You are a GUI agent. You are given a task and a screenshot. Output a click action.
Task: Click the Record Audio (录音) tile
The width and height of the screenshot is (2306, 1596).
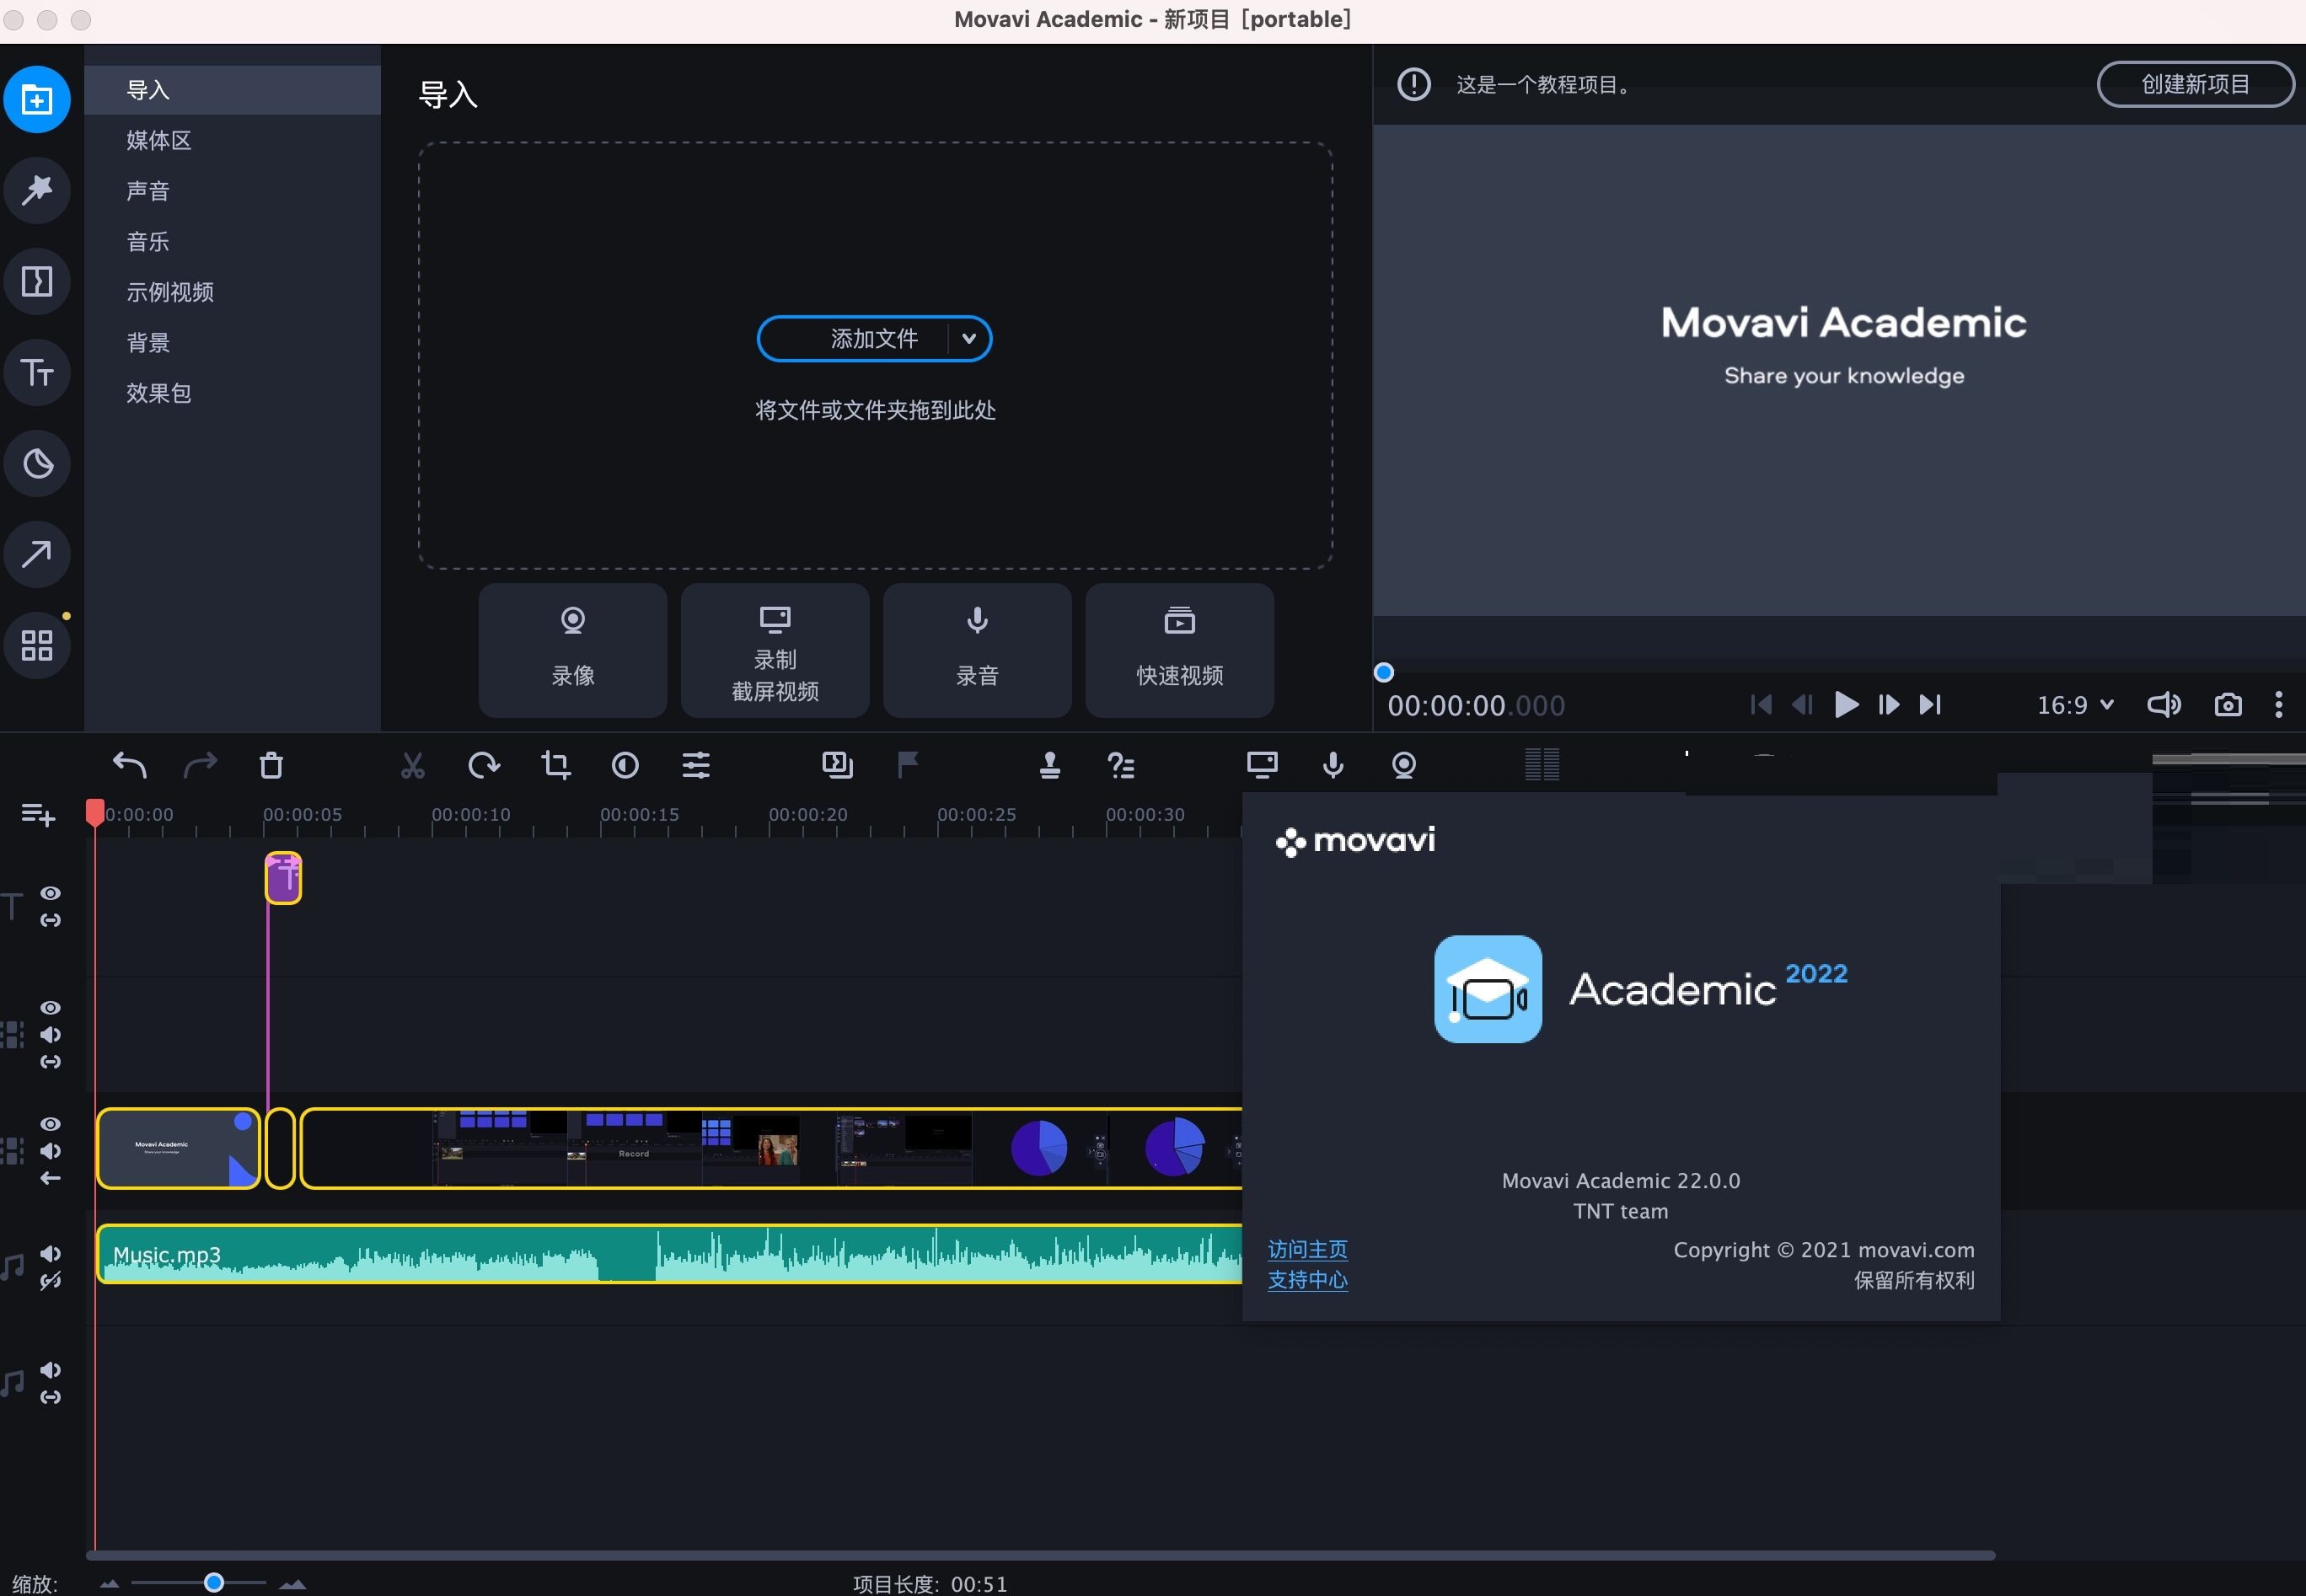click(977, 650)
